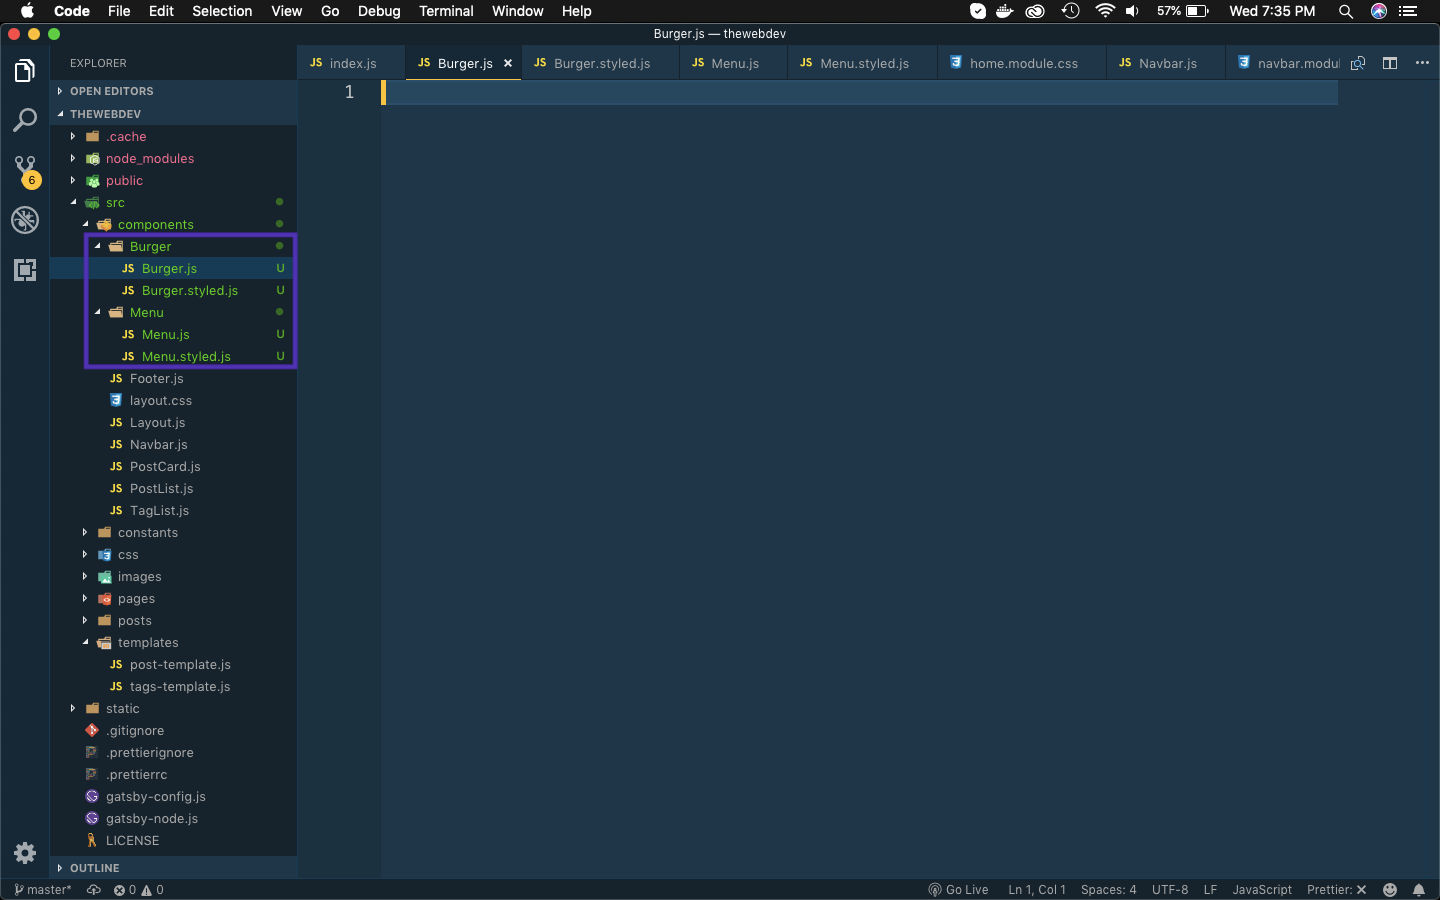Open Footer.js in the explorer
Viewport: 1440px width, 900px height.
click(173, 378)
